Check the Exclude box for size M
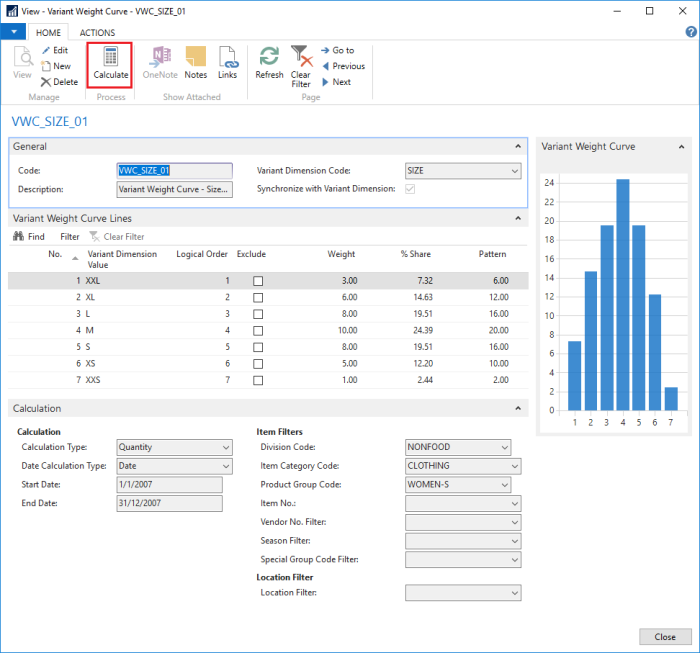Image resolution: width=700 pixels, height=653 pixels. click(x=258, y=331)
